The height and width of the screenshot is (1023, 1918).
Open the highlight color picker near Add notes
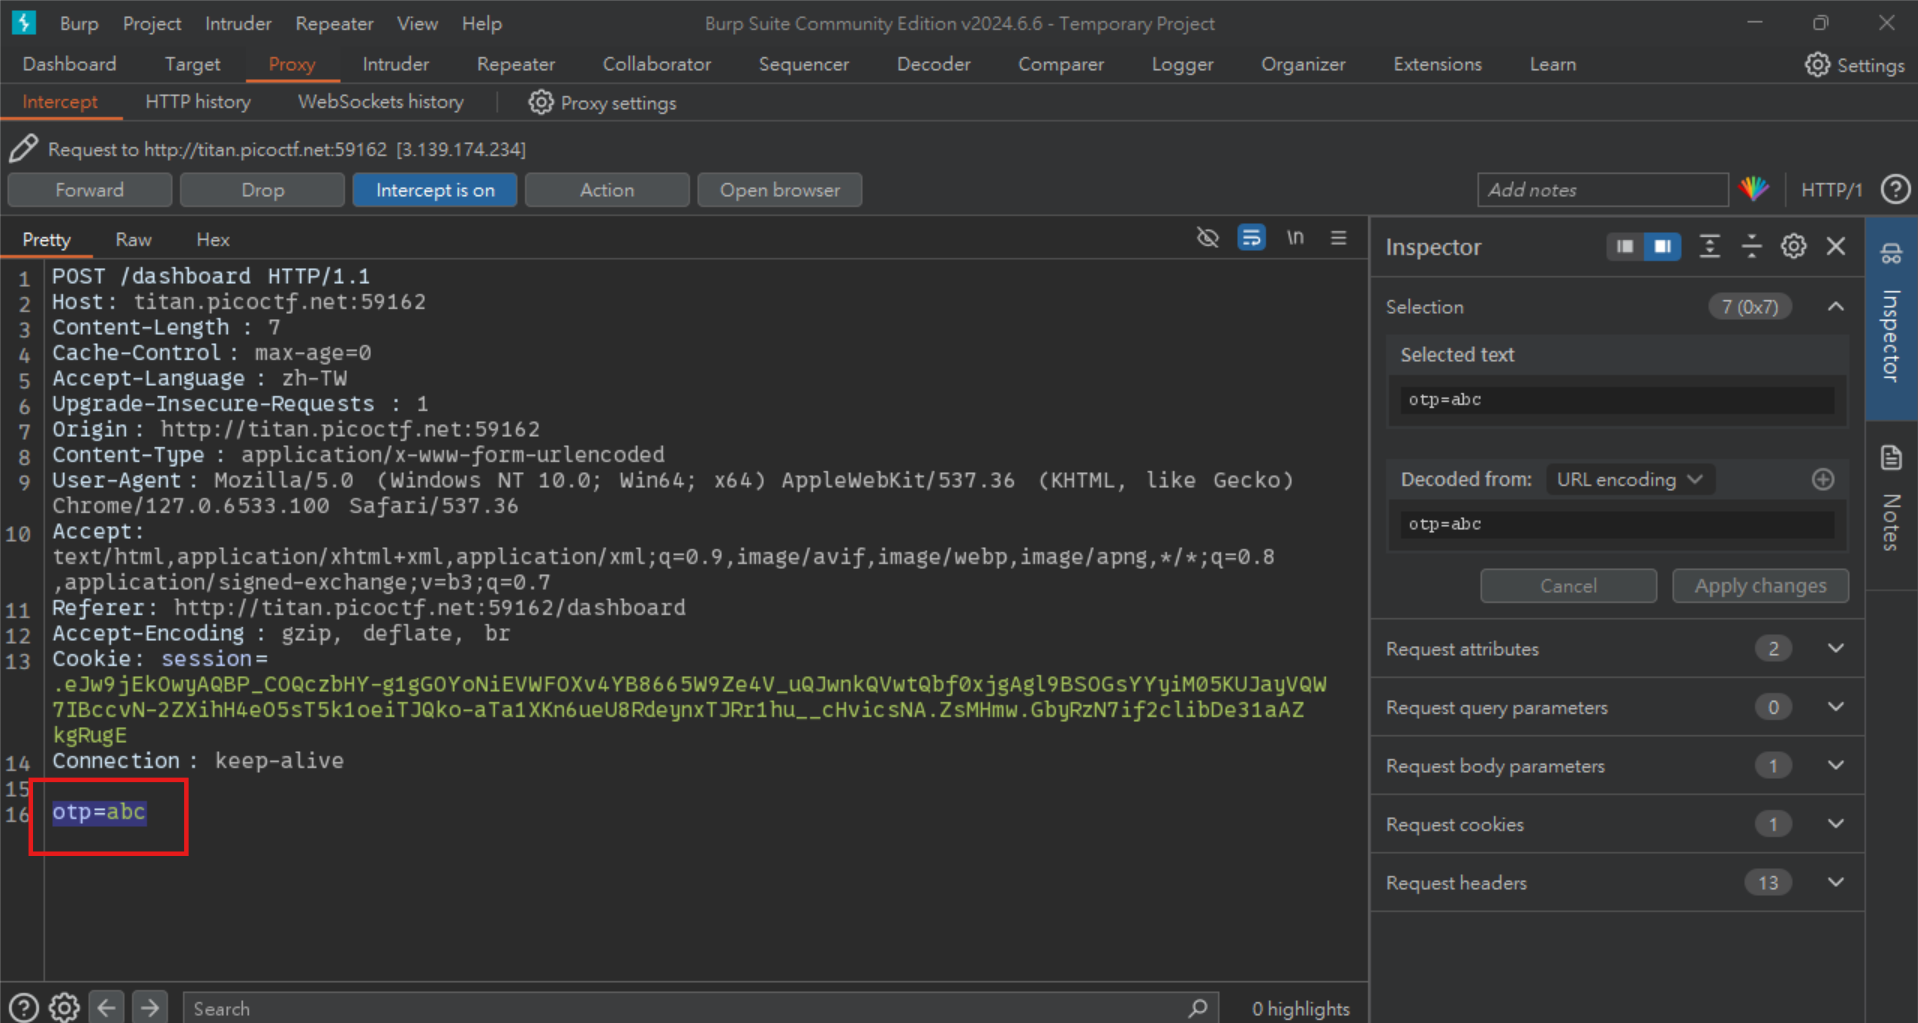tap(1755, 189)
